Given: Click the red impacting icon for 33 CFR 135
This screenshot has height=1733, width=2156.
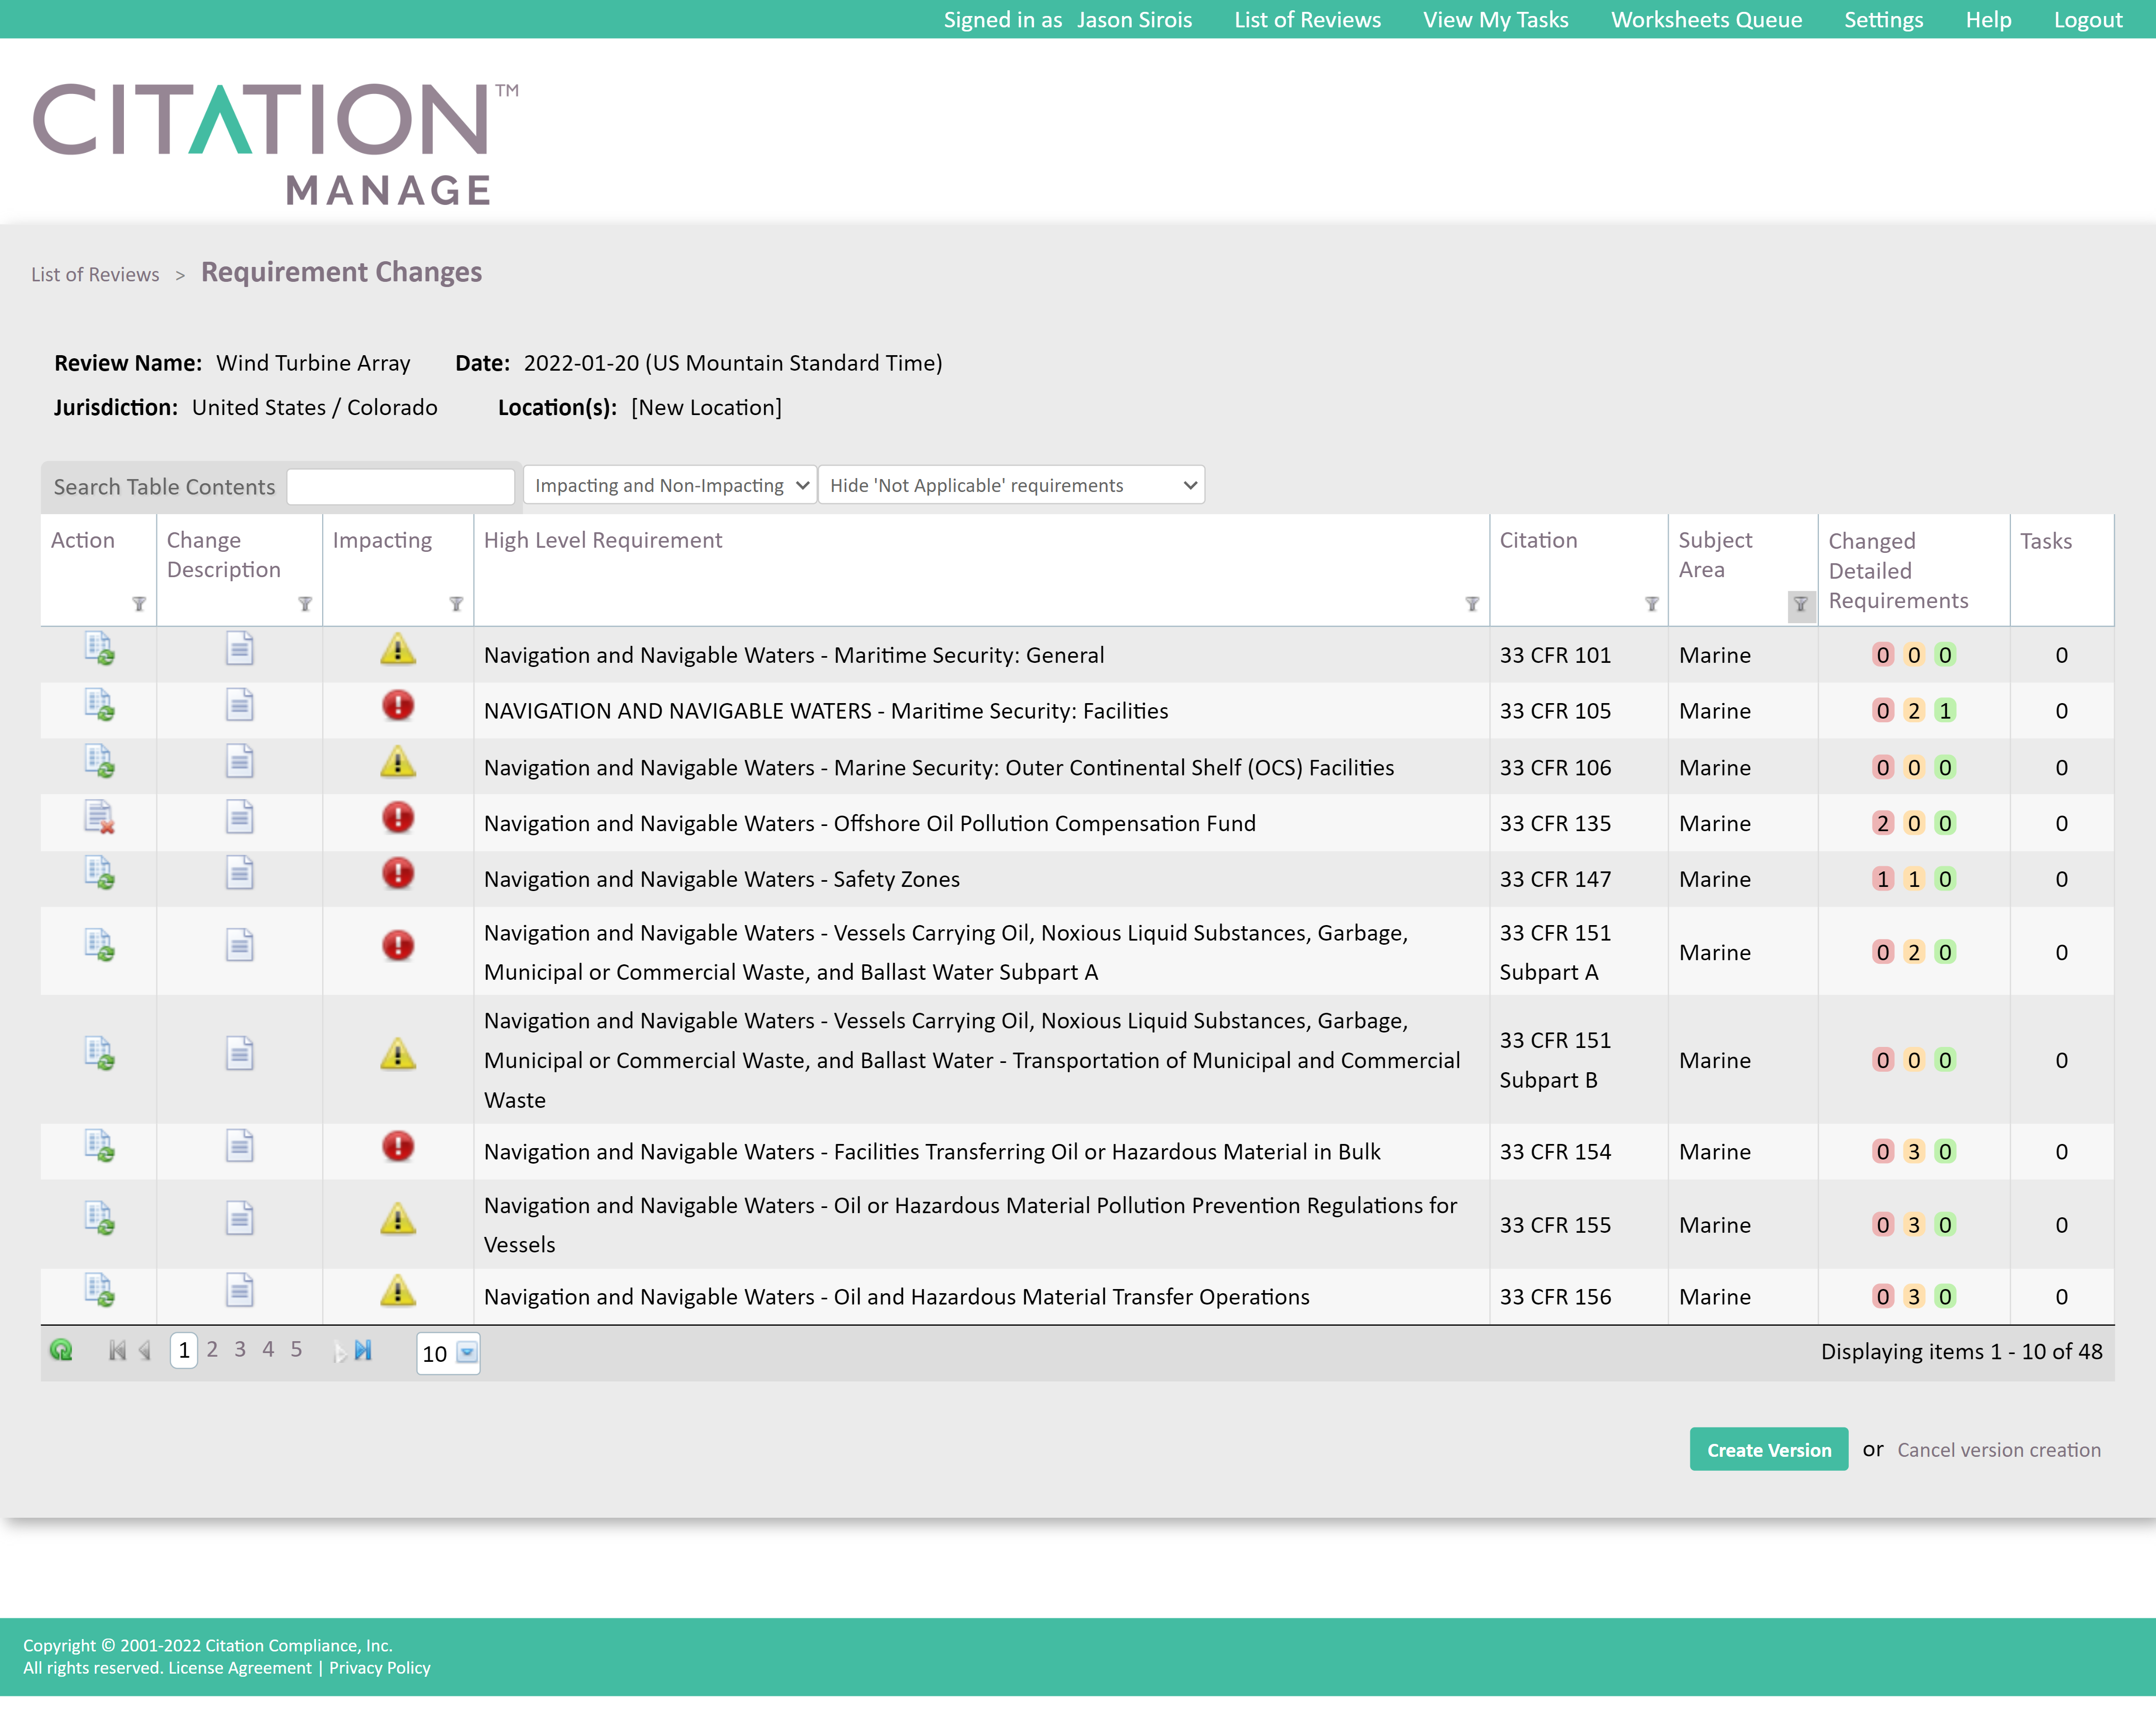Looking at the screenshot, I should (x=398, y=817).
